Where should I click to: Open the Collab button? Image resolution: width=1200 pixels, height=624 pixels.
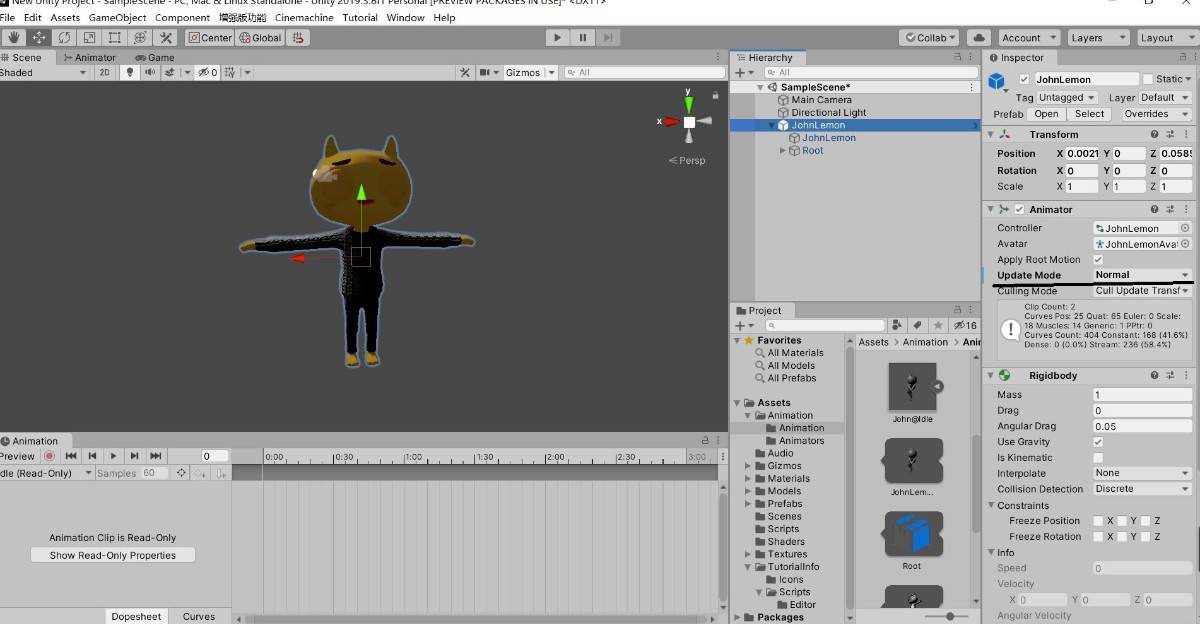point(930,38)
